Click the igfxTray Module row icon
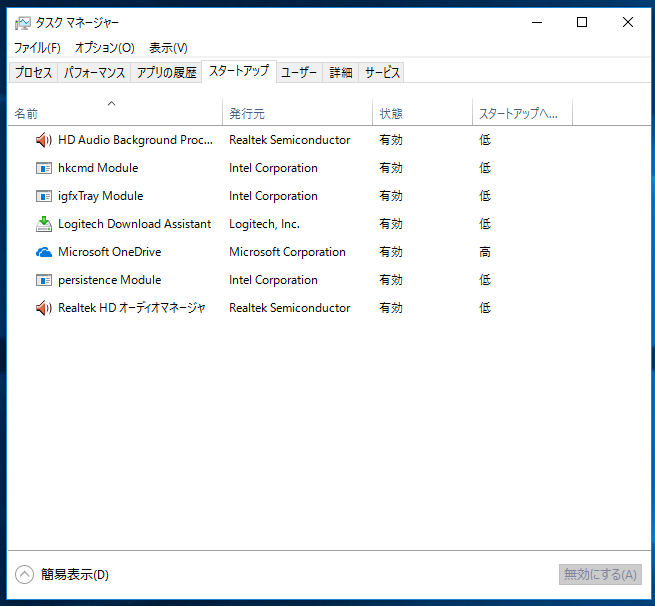Image resolution: width=655 pixels, height=606 pixels. 44,196
